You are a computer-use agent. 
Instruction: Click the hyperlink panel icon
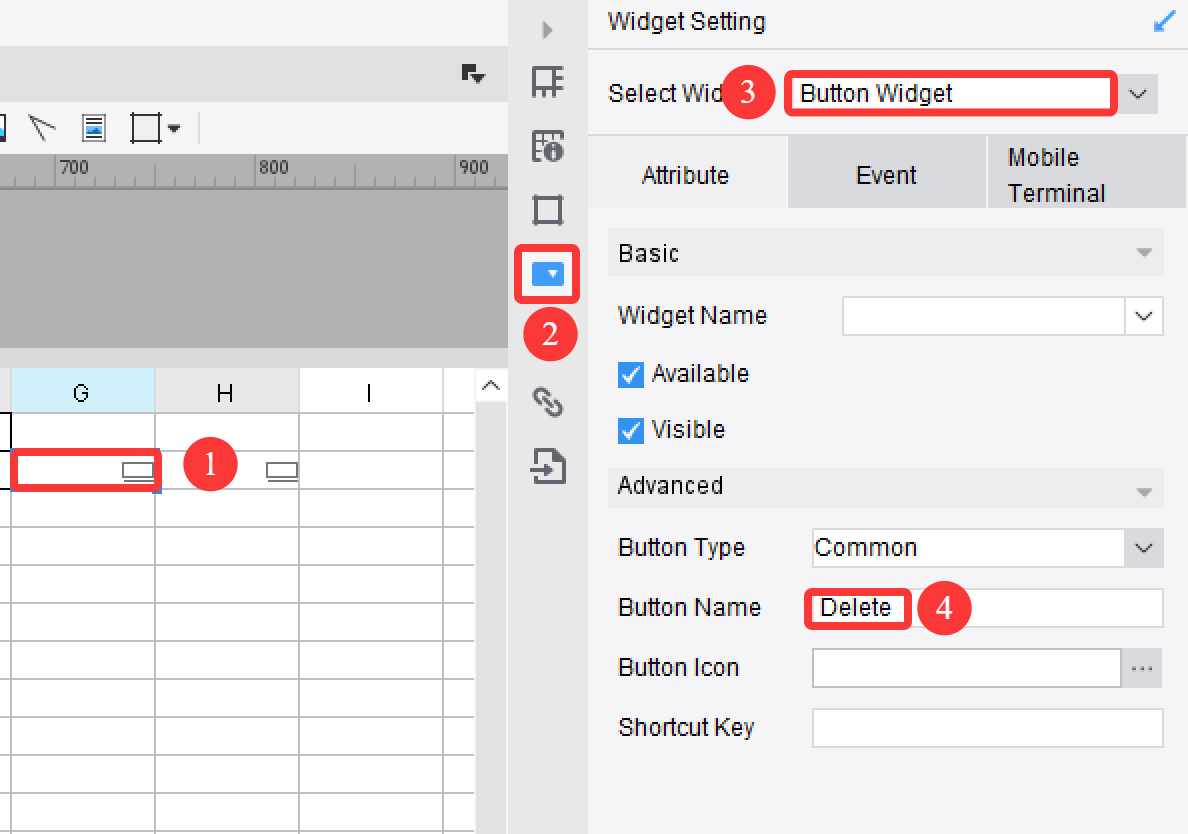pyautogui.click(x=547, y=403)
